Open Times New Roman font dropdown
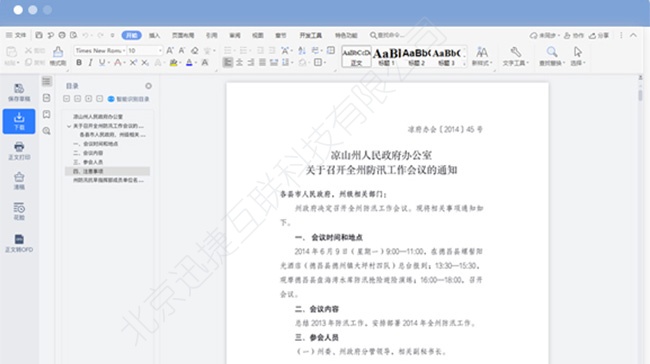This screenshot has width=650, height=364. [100, 51]
